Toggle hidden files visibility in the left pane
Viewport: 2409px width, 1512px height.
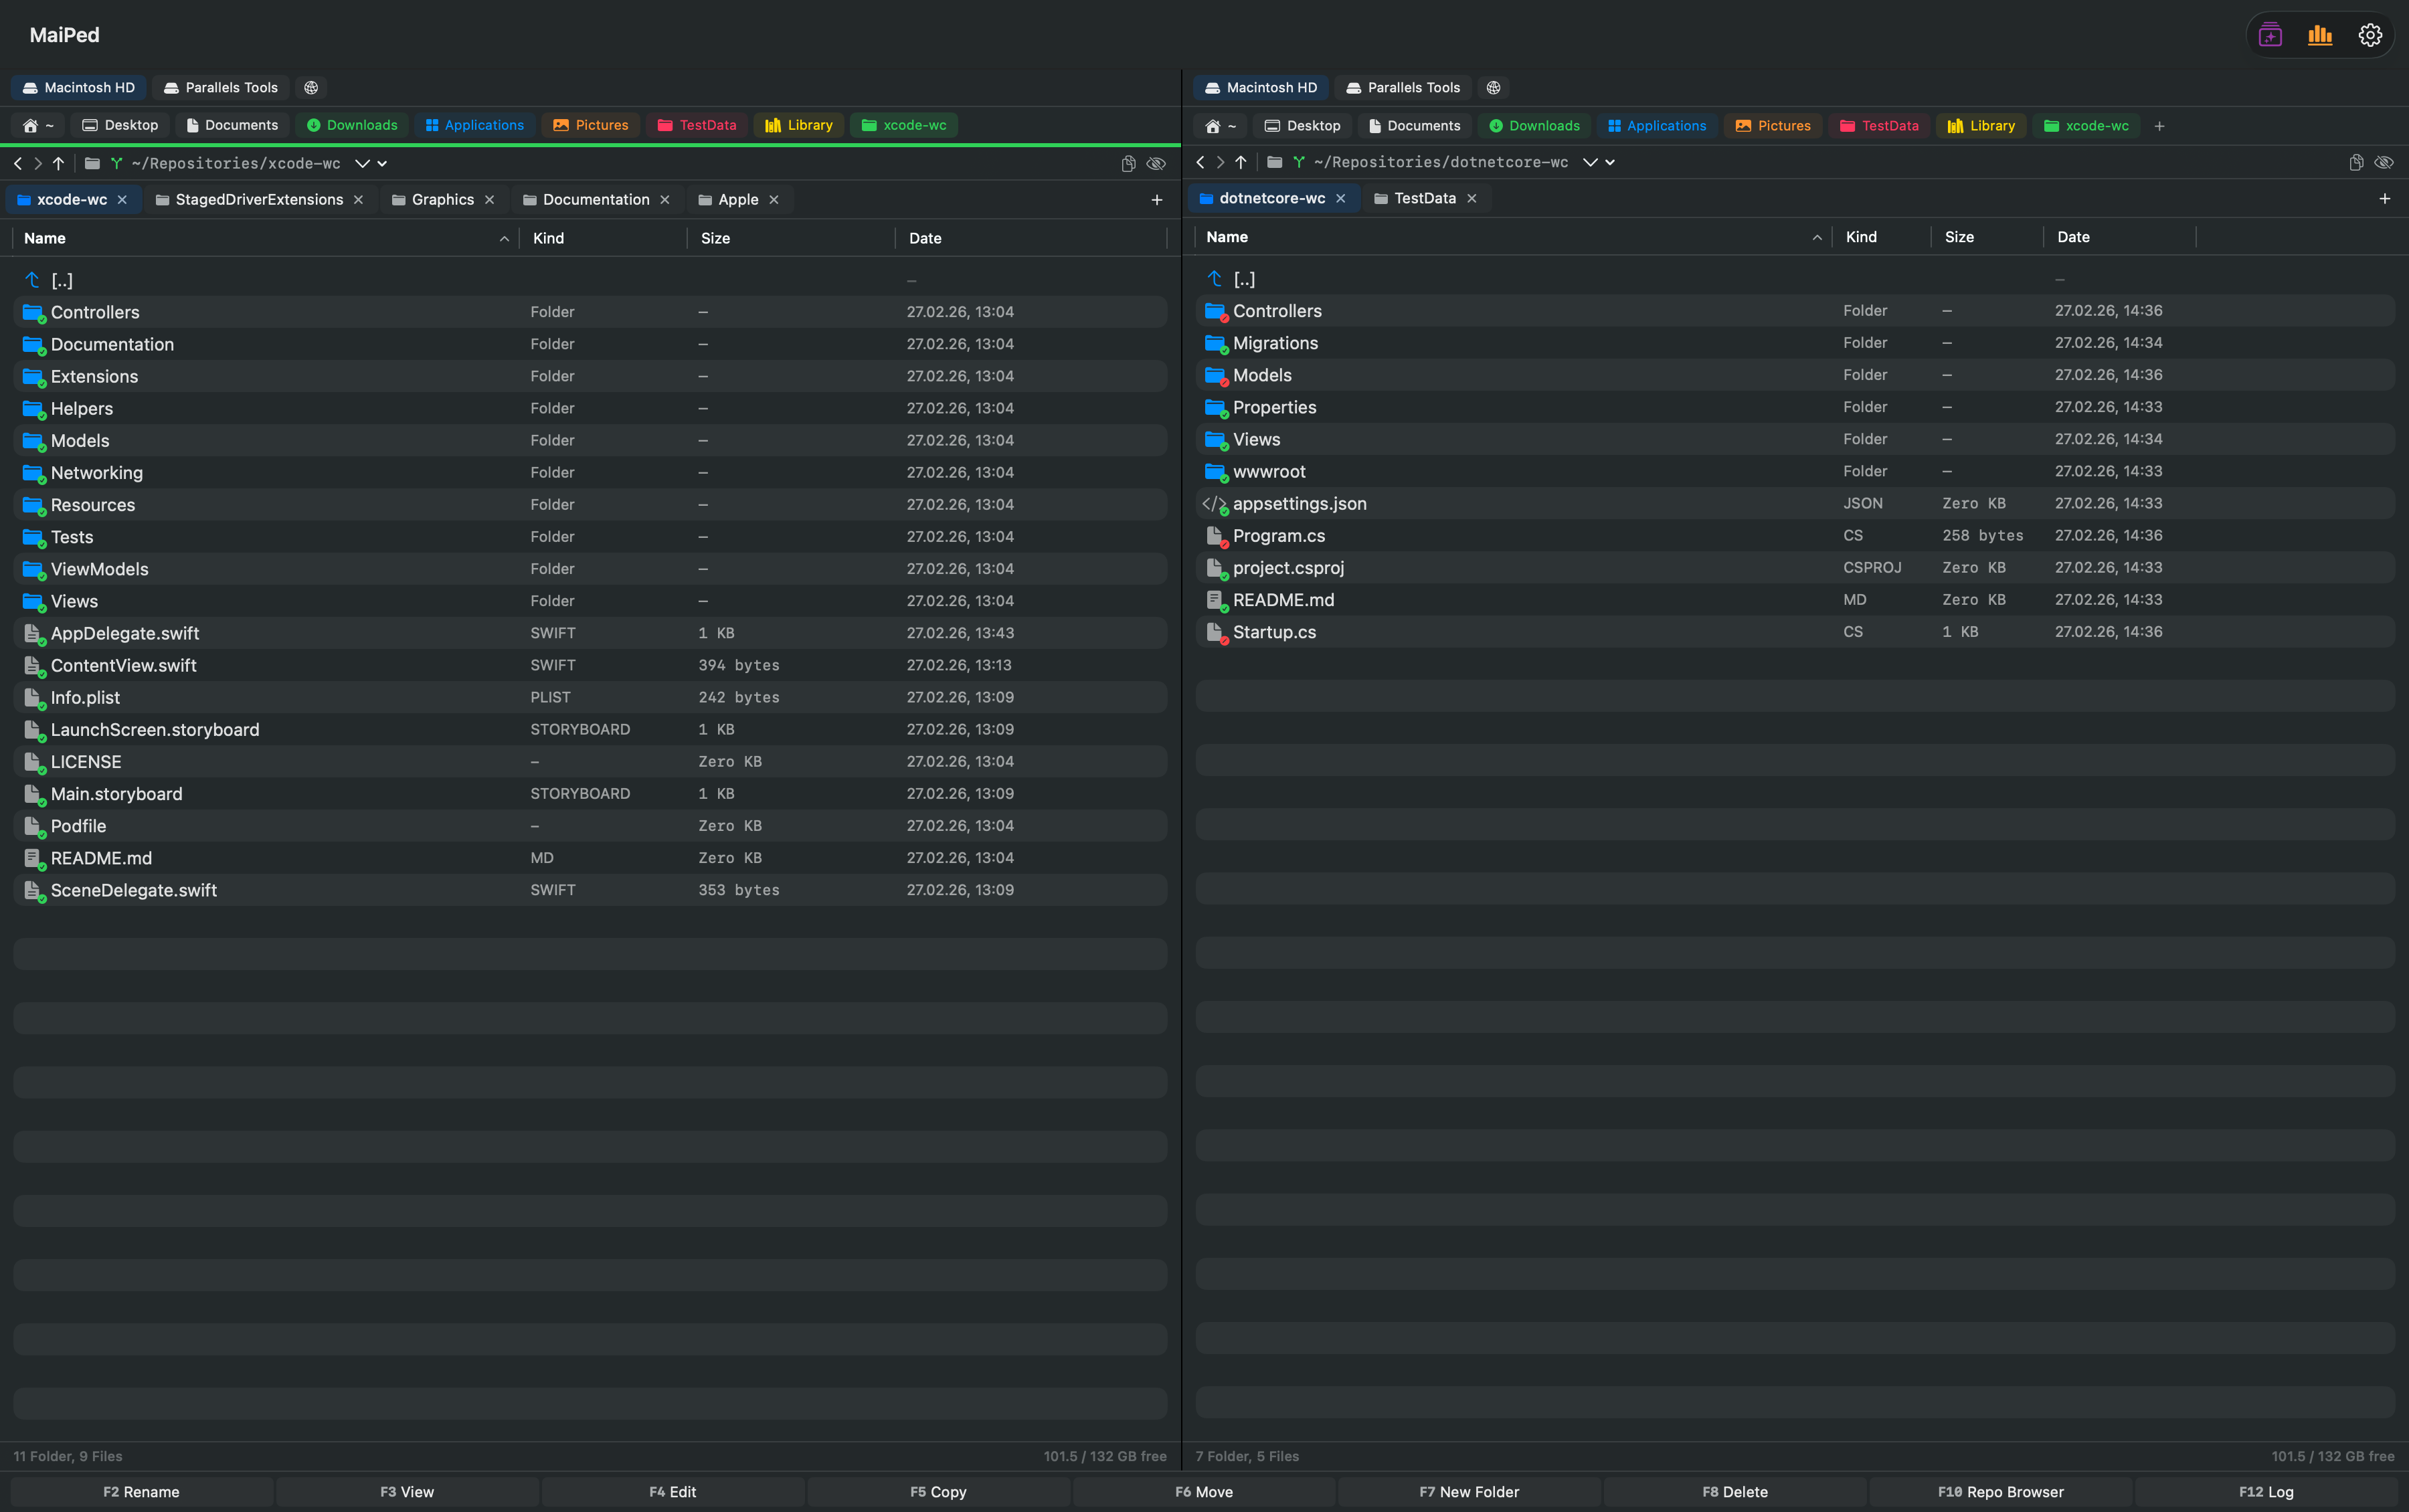1157,163
